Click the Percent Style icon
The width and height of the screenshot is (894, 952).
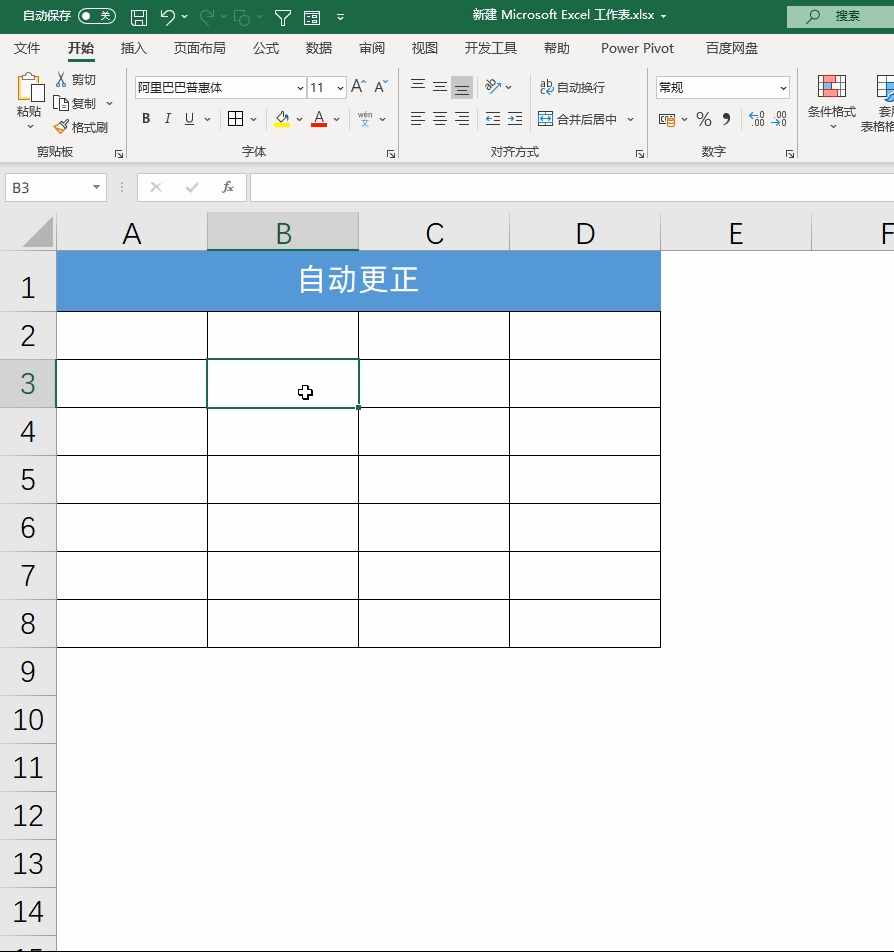pyautogui.click(x=703, y=119)
